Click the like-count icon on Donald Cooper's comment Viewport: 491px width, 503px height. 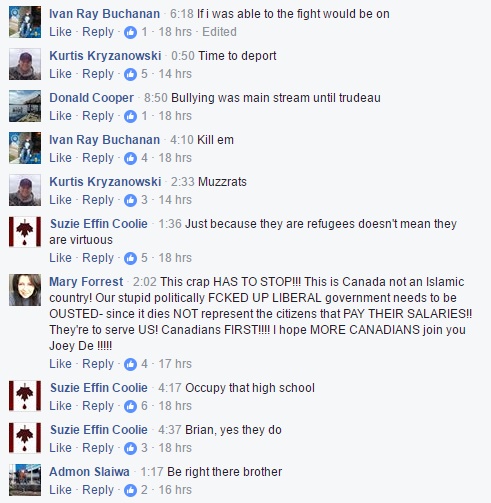[130, 116]
